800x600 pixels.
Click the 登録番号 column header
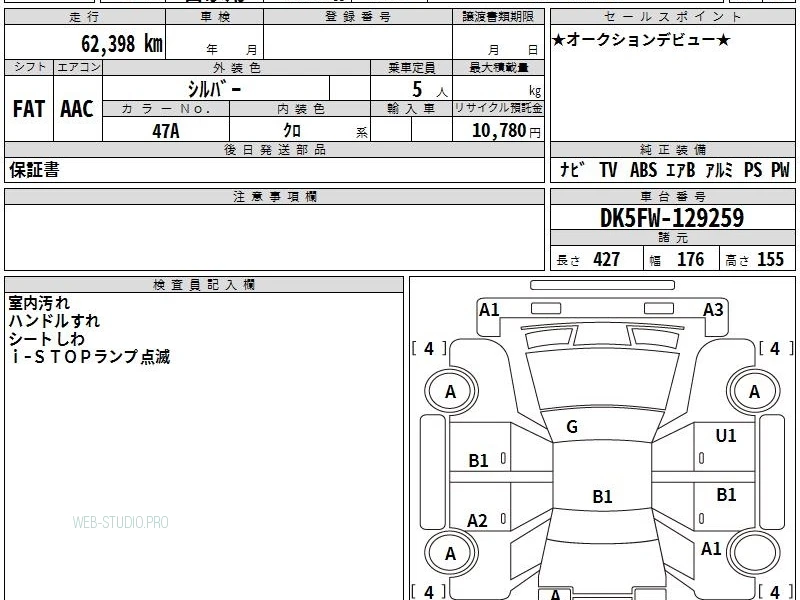click(358, 17)
